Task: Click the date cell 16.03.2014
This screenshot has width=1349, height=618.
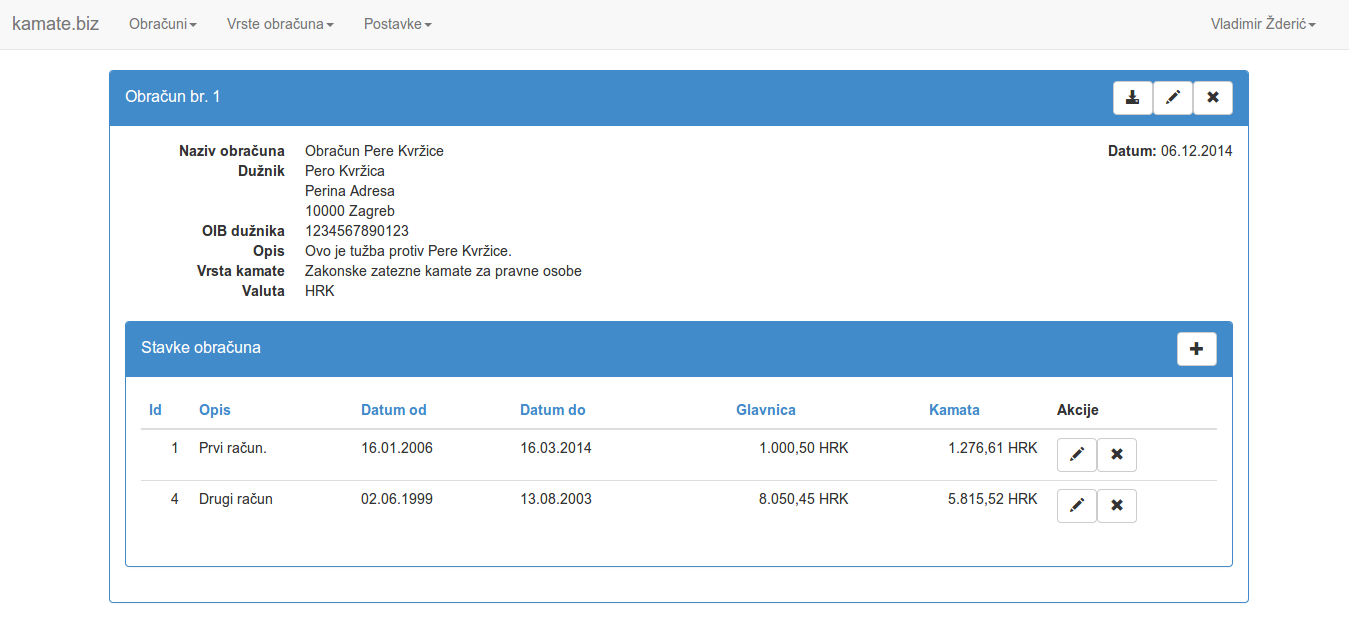Action: pos(556,448)
